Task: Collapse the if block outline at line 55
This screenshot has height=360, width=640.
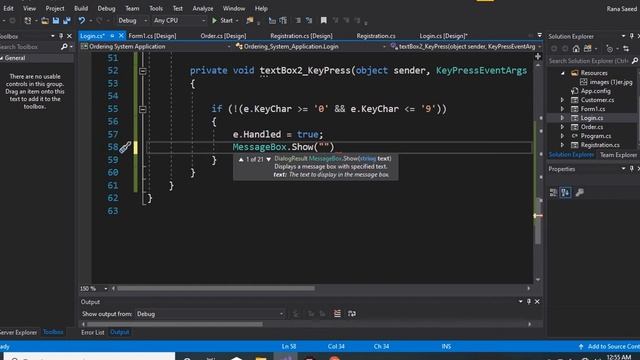Action: click(x=142, y=109)
